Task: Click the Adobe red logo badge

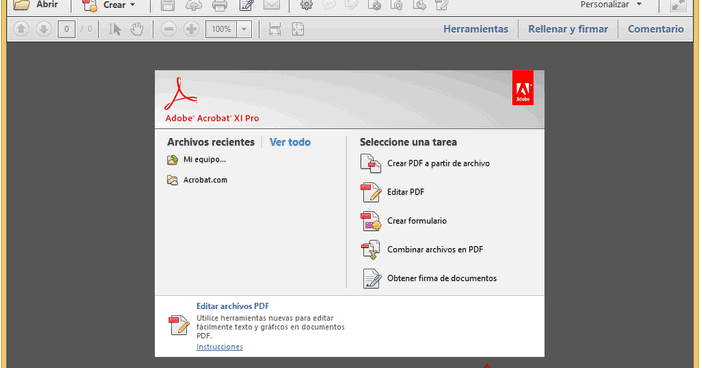Action: pyautogui.click(x=522, y=88)
